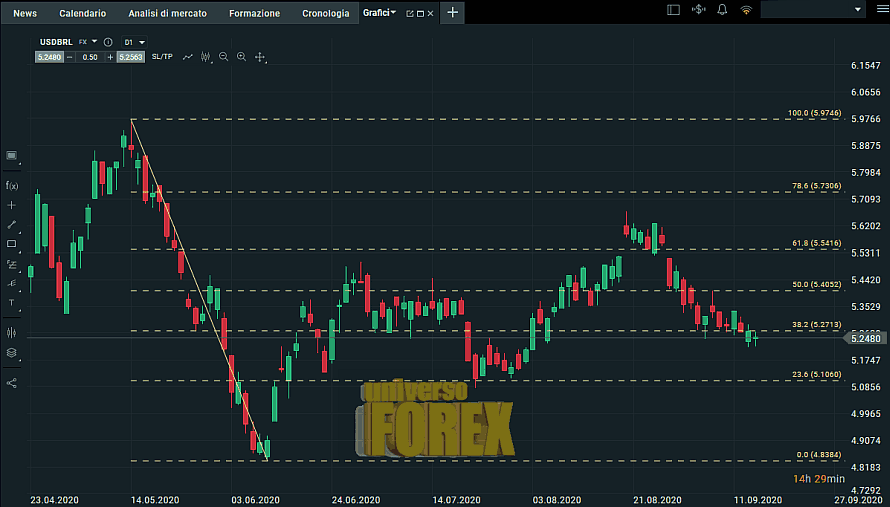This screenshot has height=507, width=890.
Task: Click the SL/TP button
Action: 162,57
